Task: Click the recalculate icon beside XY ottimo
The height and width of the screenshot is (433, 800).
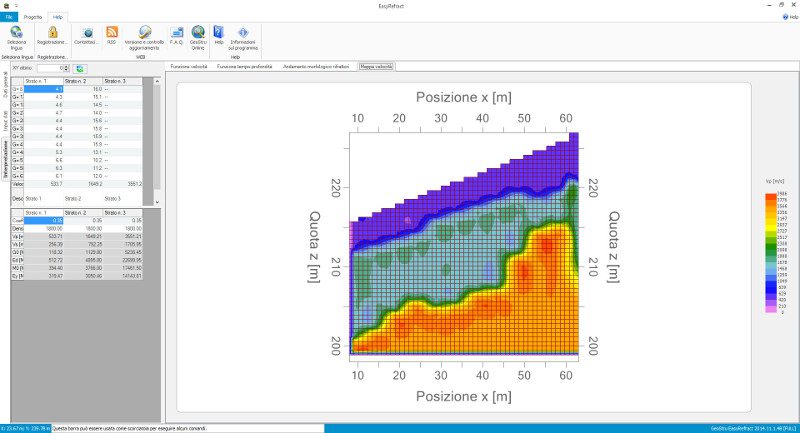Action: click(x=80, y=68)
